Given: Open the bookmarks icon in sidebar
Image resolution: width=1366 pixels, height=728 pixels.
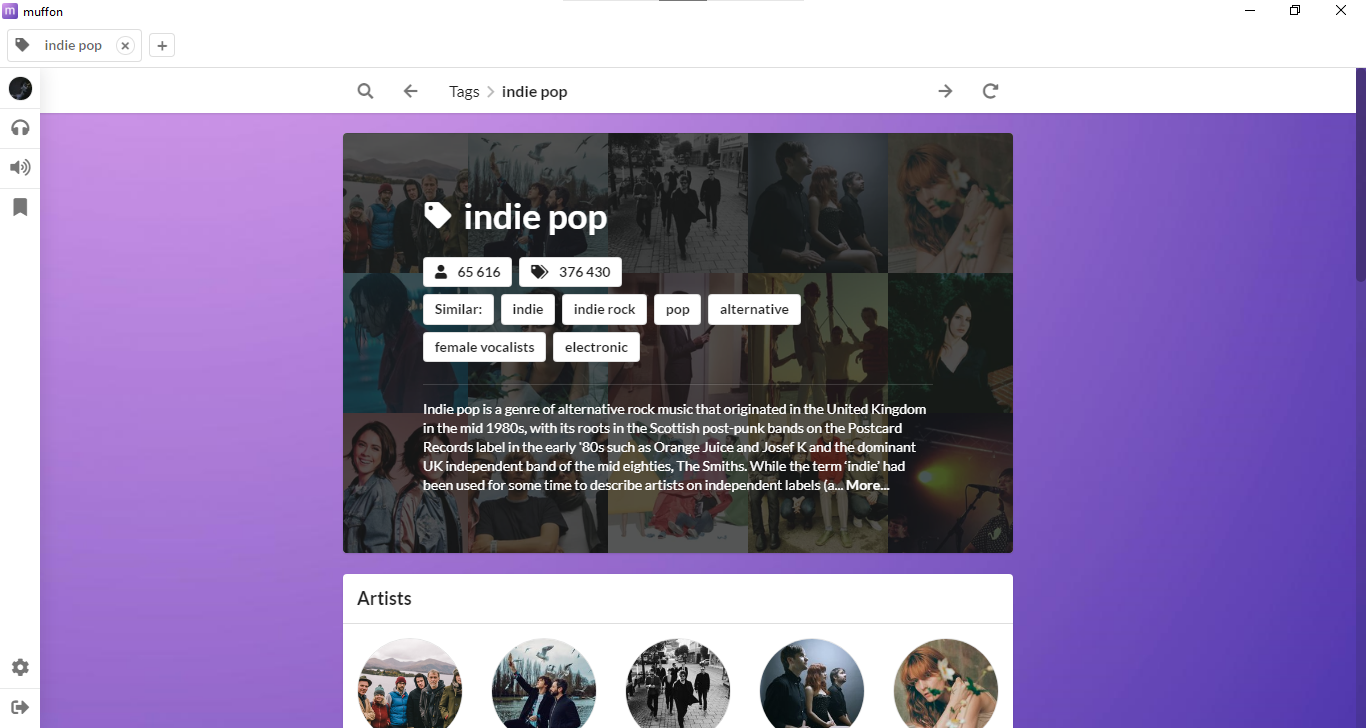Looking at the screenshot, I should point(20,207).
